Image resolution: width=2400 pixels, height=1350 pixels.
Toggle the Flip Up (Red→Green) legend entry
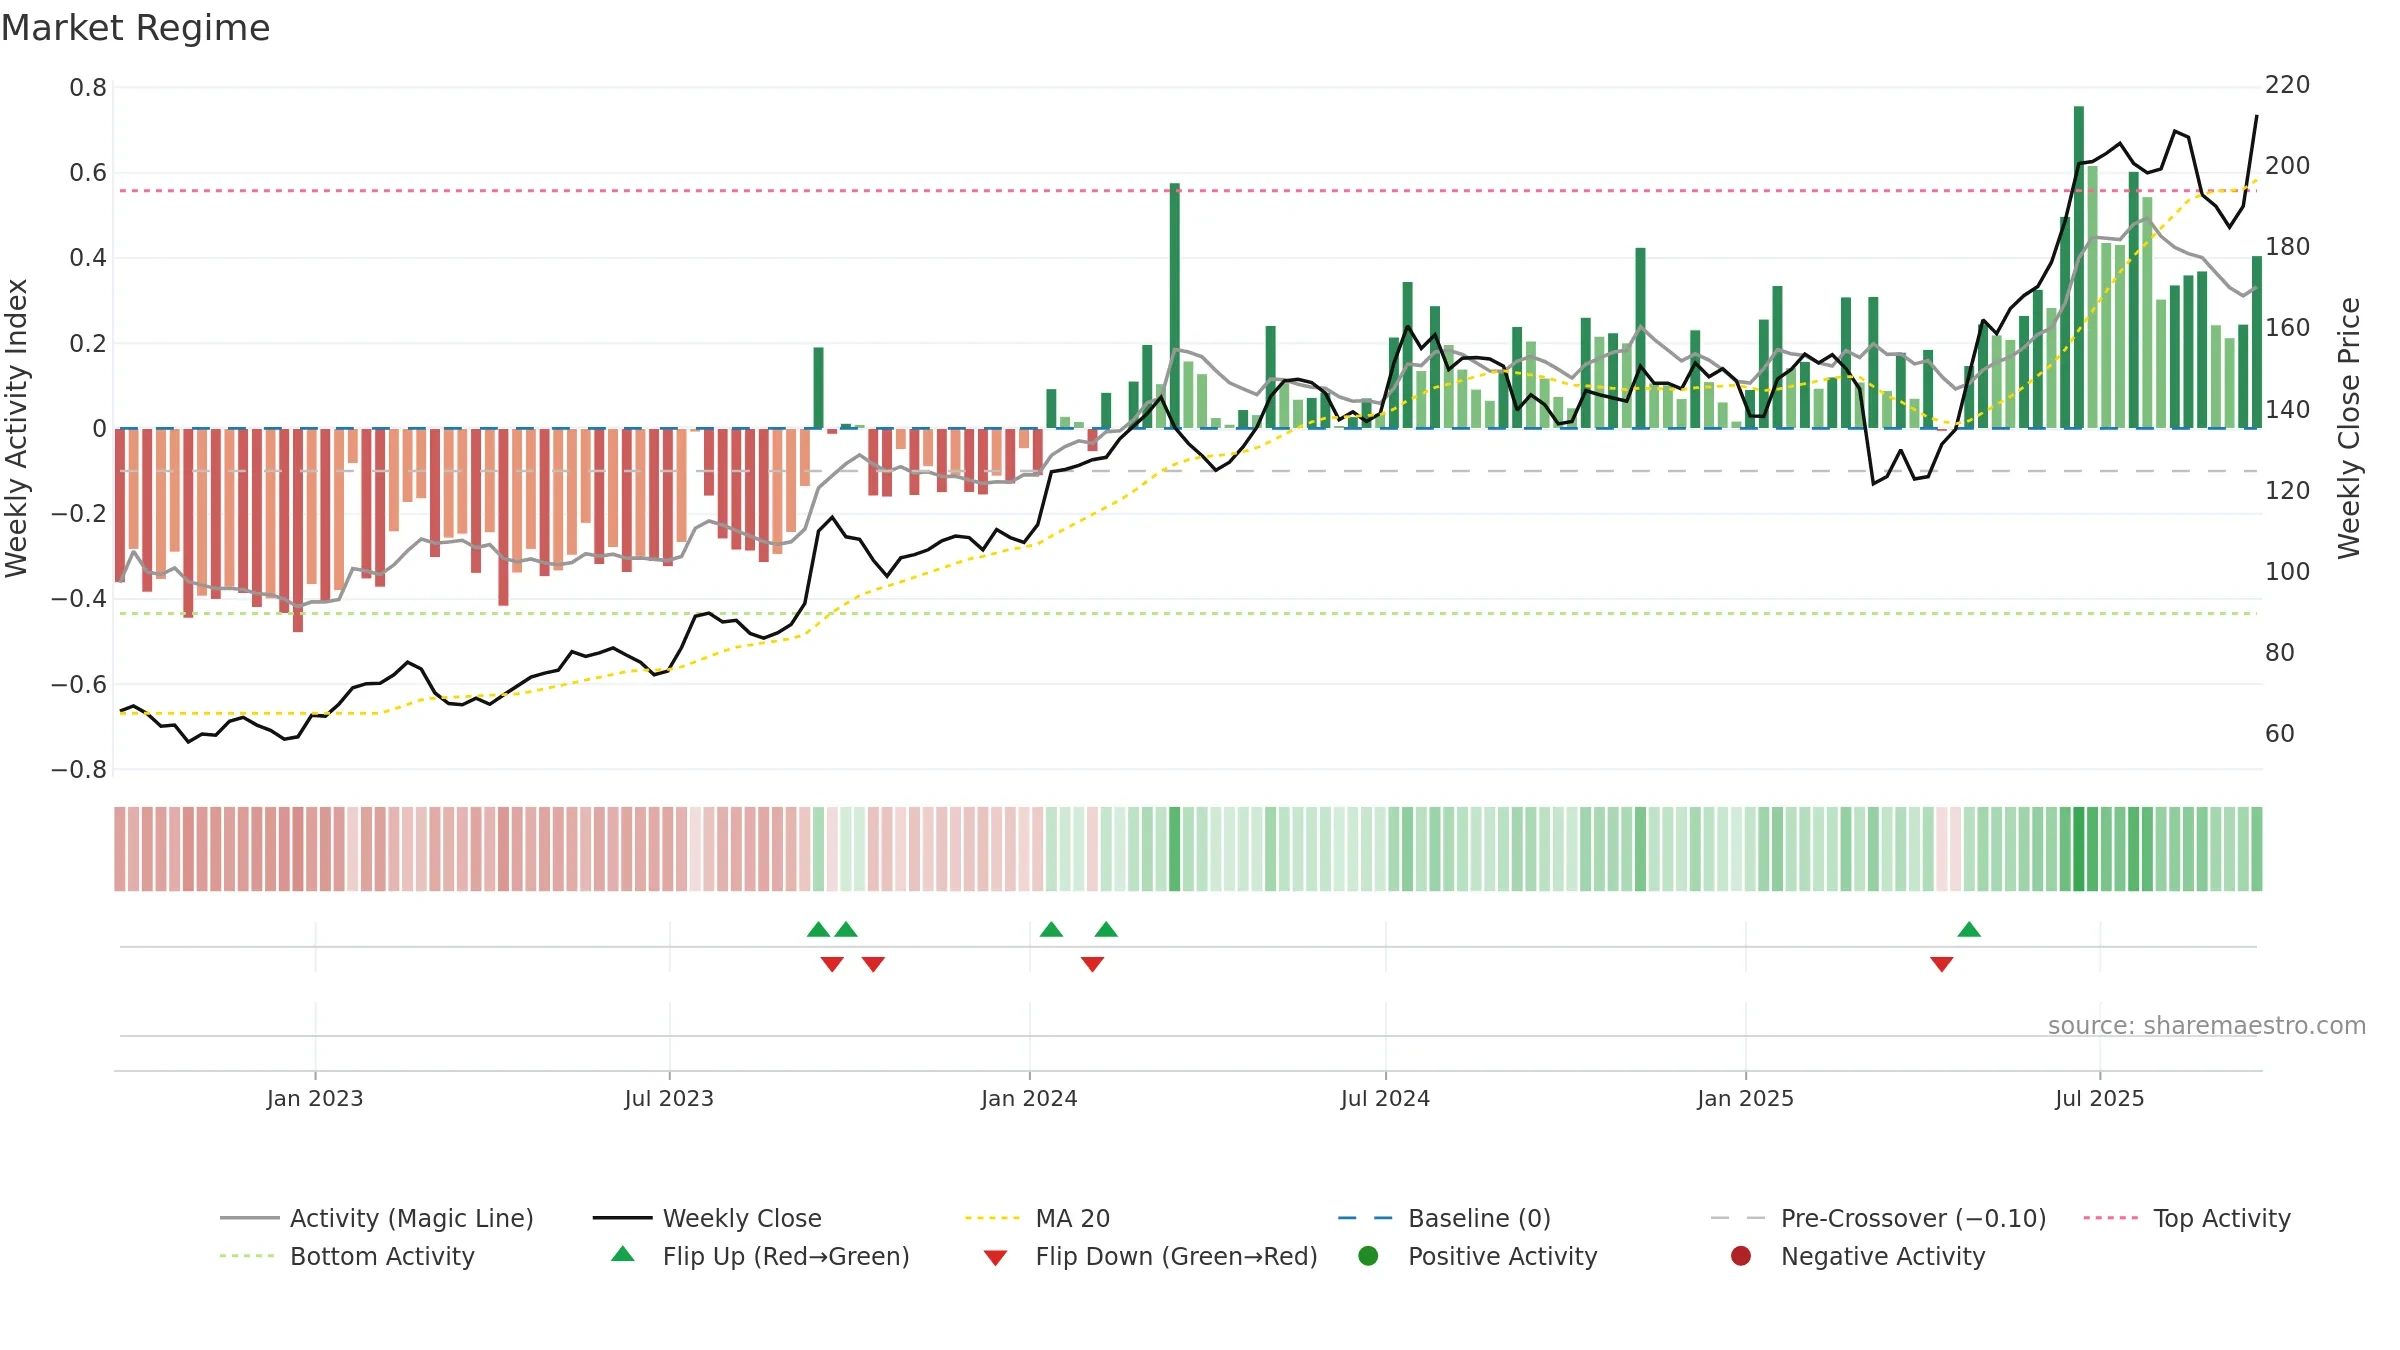[x=760, y=1256]
